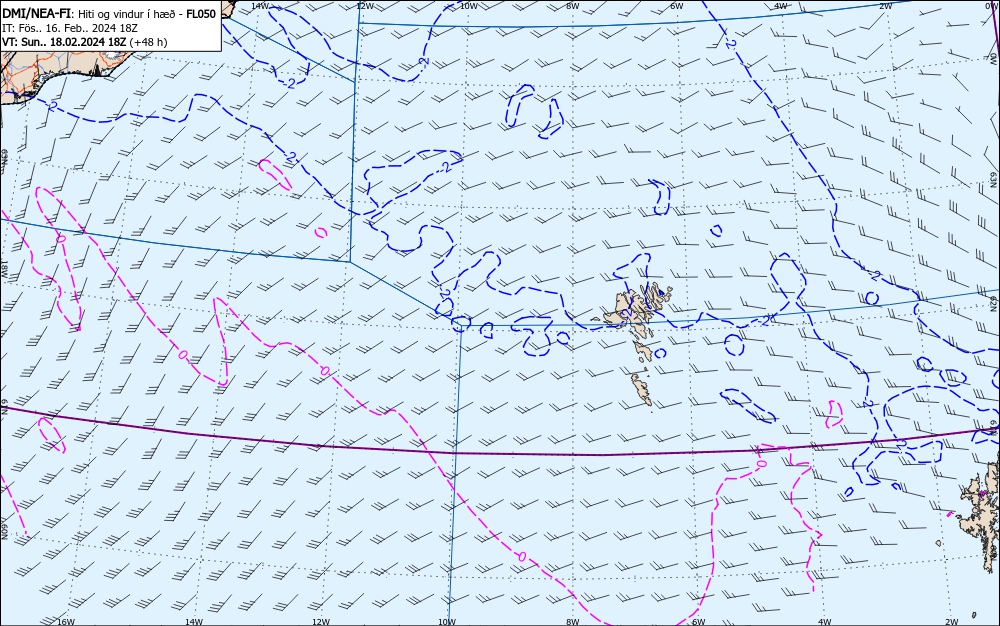
Task: Click the "DMI/NEA-FI" chart title text
Action: click(36, 14)
